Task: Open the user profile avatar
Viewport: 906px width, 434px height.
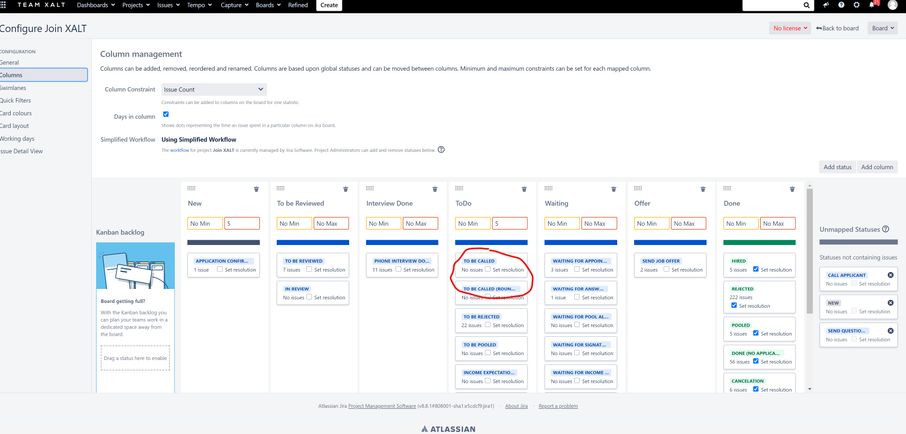Action: pos(893,5)
